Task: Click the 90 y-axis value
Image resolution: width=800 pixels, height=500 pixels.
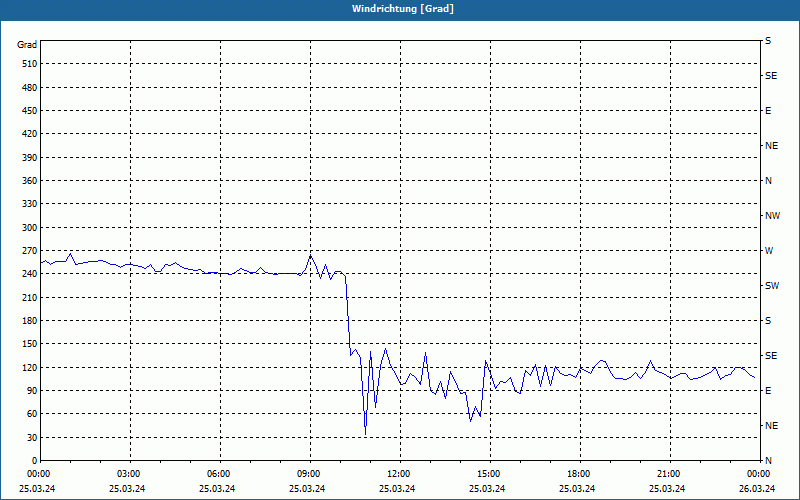Action: (x=32, y=391)
